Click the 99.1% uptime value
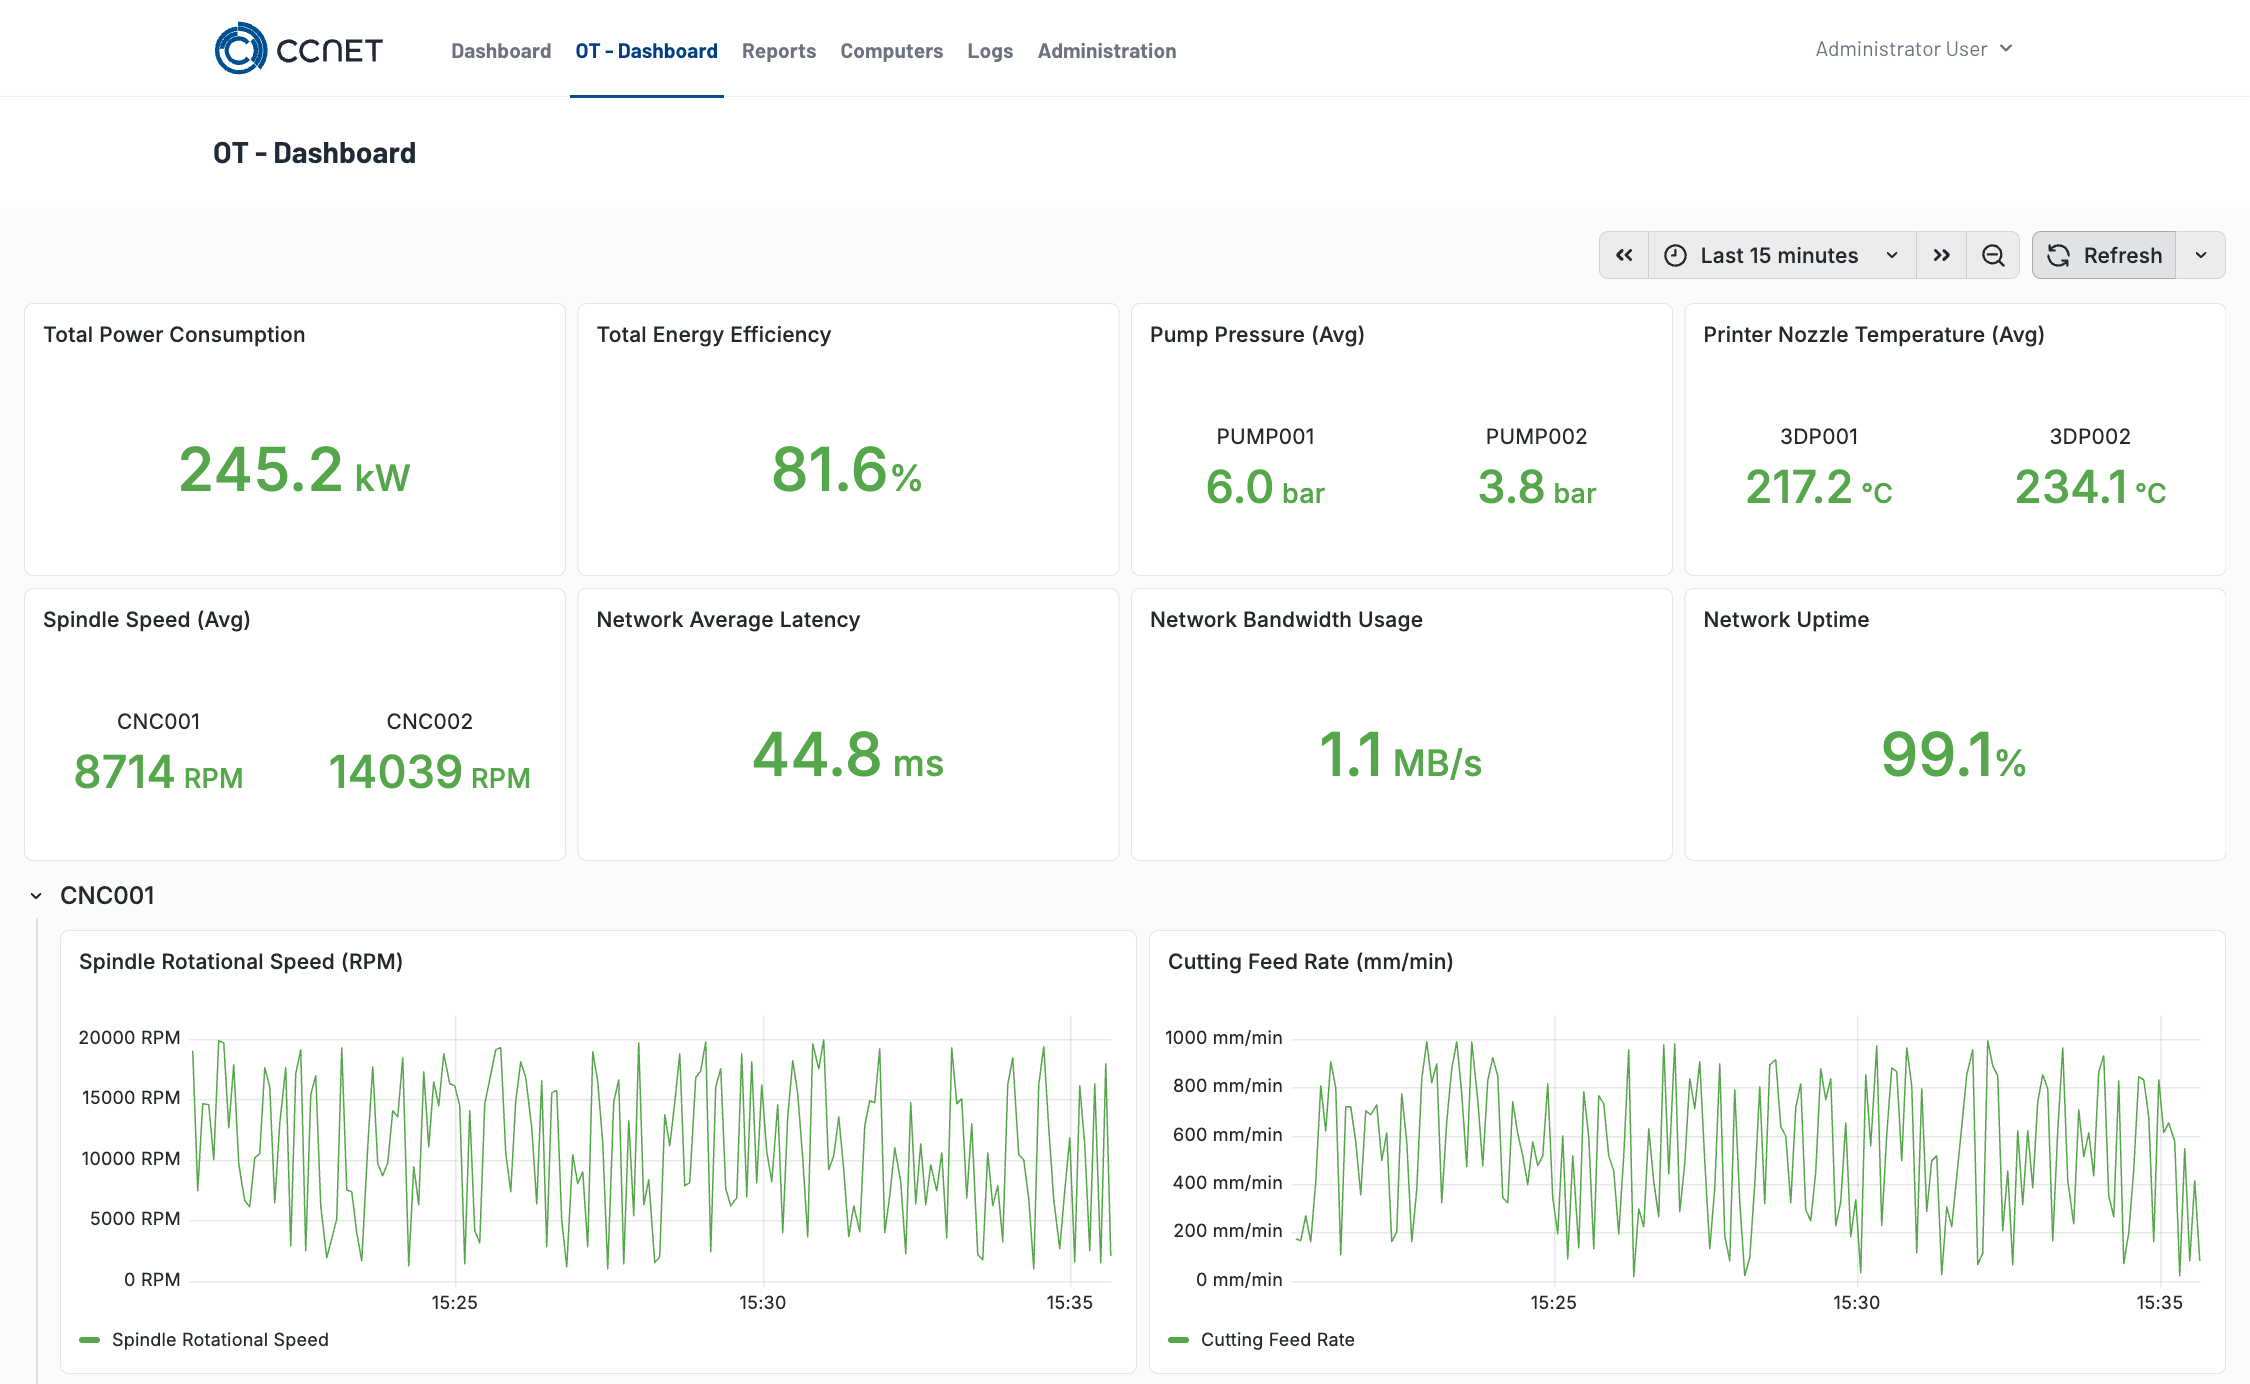 (x=1954, y=755)
